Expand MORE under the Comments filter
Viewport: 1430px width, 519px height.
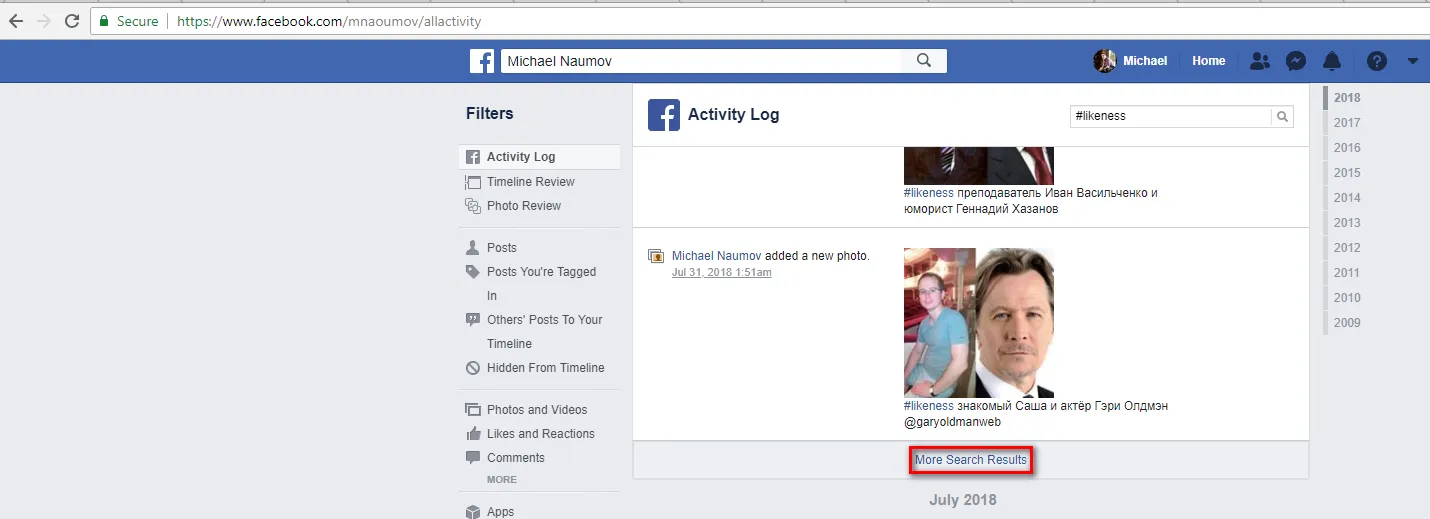502,480
